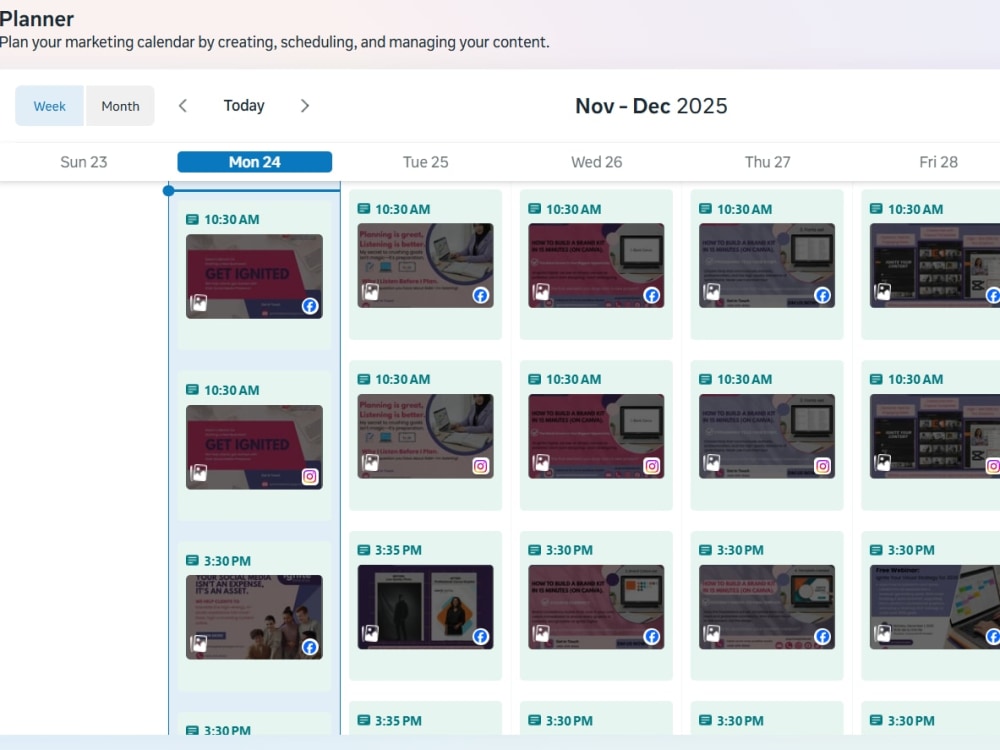Click photo icon on Monday's Instagram GET IGNITED thumbnail
This screenshot has height=750, width=1000.
[199, 473]
